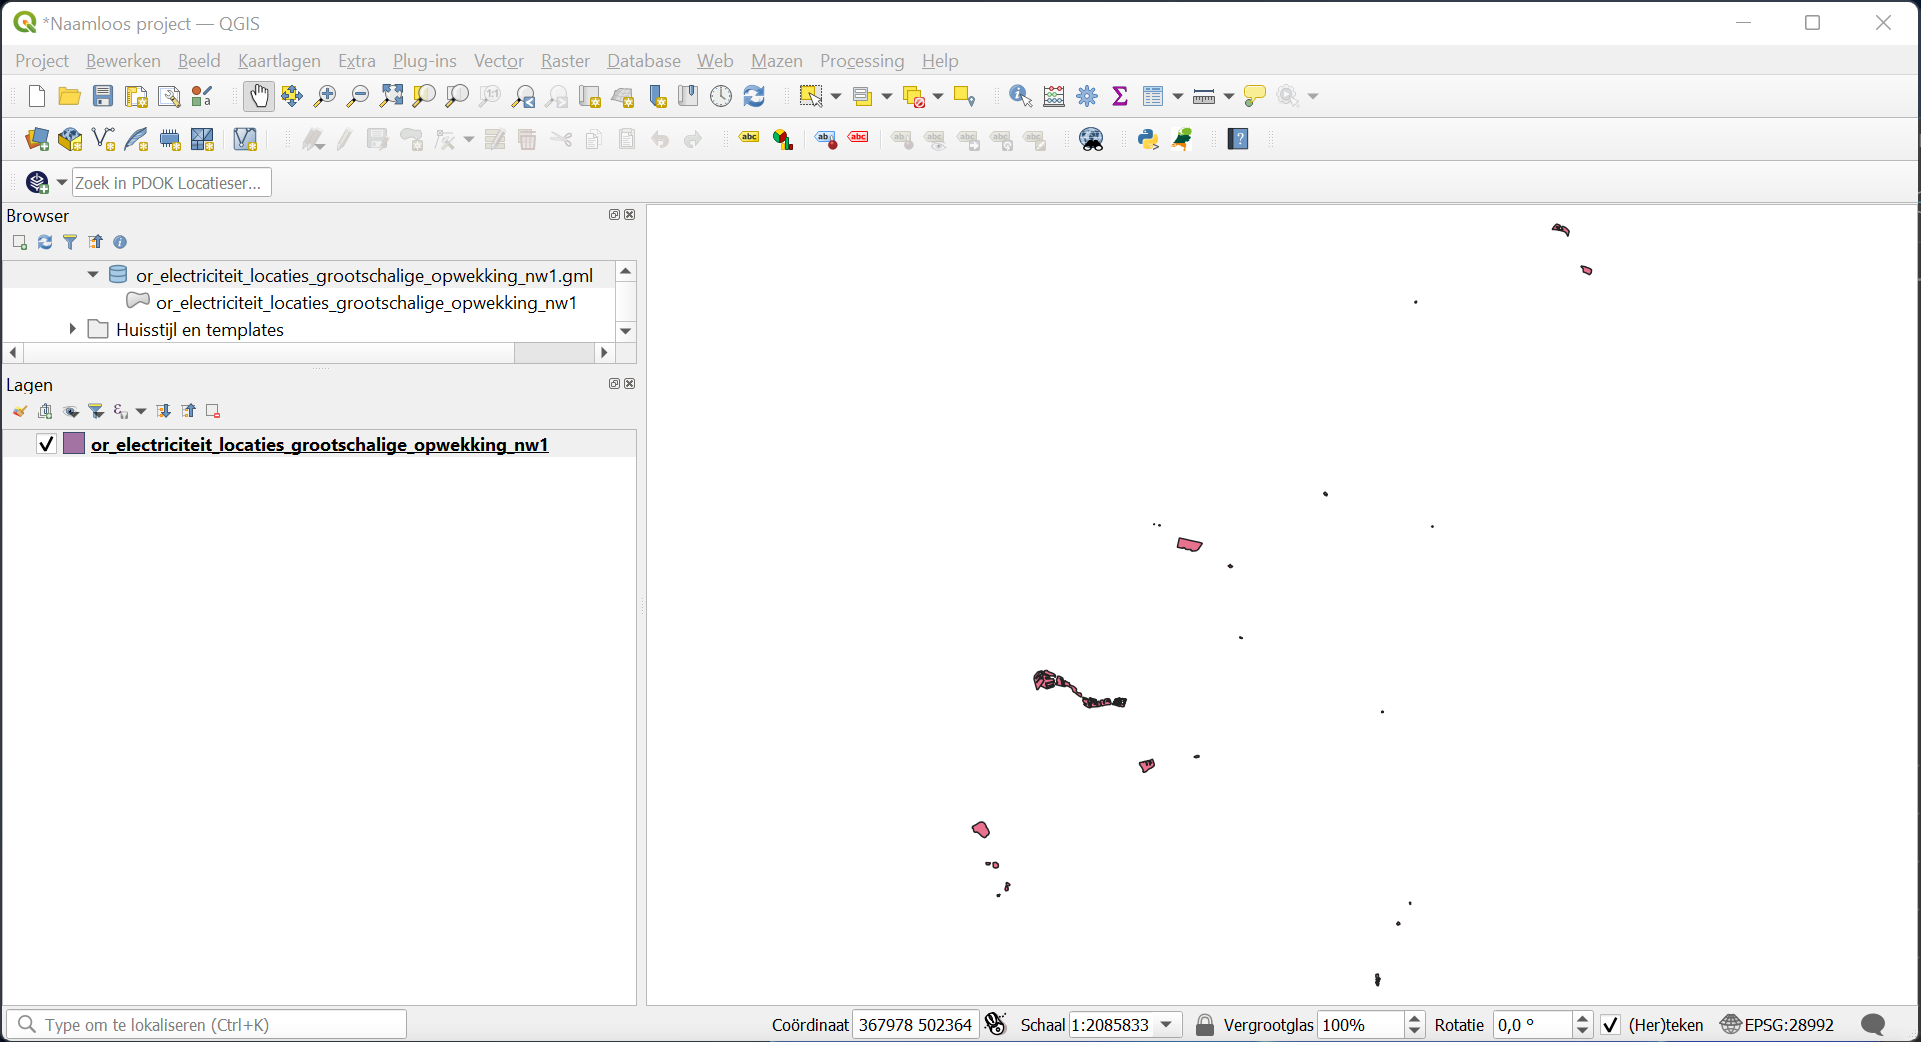Open the Data Source Manager icon
This screenshot has height=1042, width=1921.
[x=37, y=139]
